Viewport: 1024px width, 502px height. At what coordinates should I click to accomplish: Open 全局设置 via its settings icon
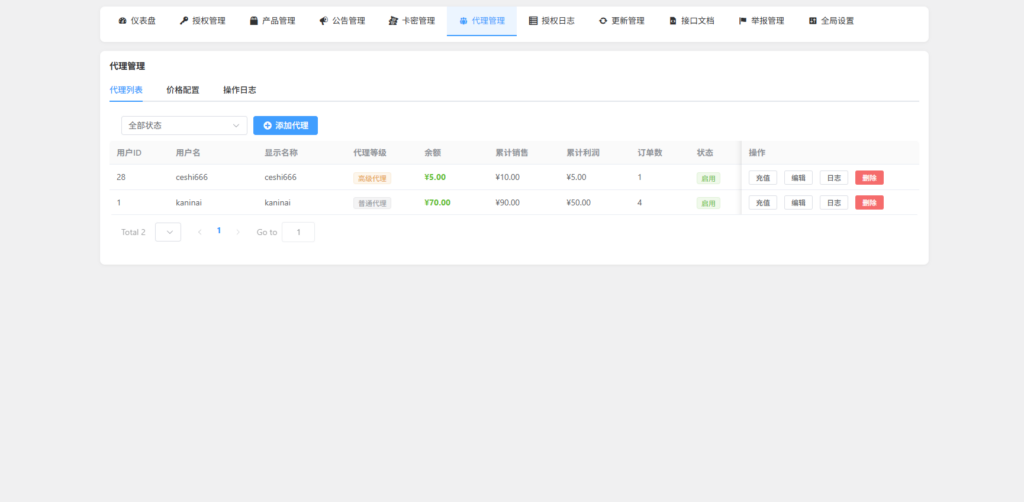(813, 21)
